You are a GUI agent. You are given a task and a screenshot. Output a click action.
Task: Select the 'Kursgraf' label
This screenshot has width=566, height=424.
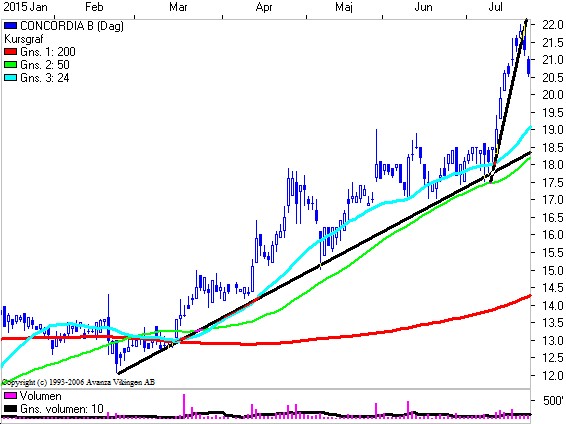pos(23,39)
